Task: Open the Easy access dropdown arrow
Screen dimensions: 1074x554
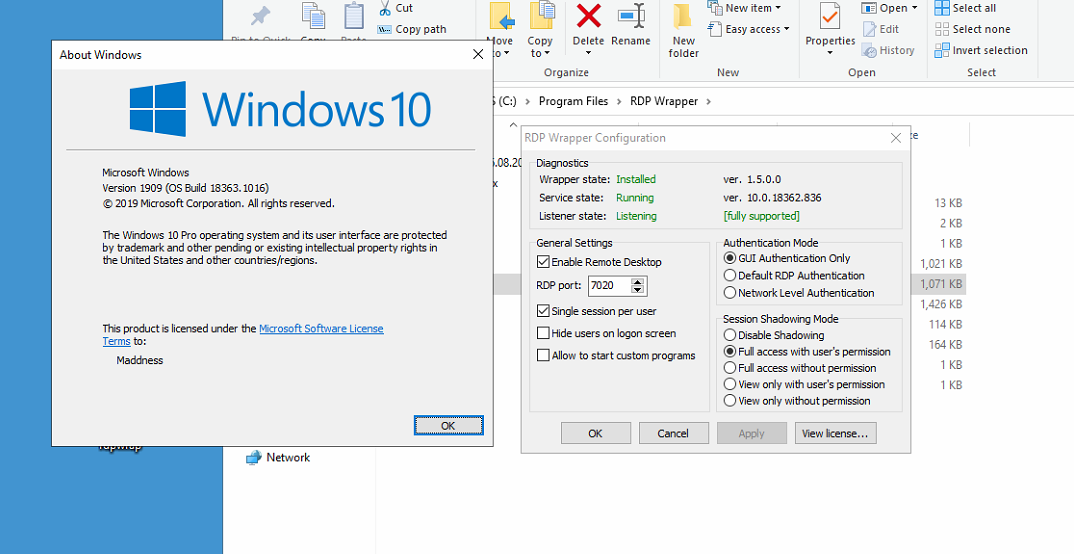Action: pyautogui.click(x=786, y=29)
